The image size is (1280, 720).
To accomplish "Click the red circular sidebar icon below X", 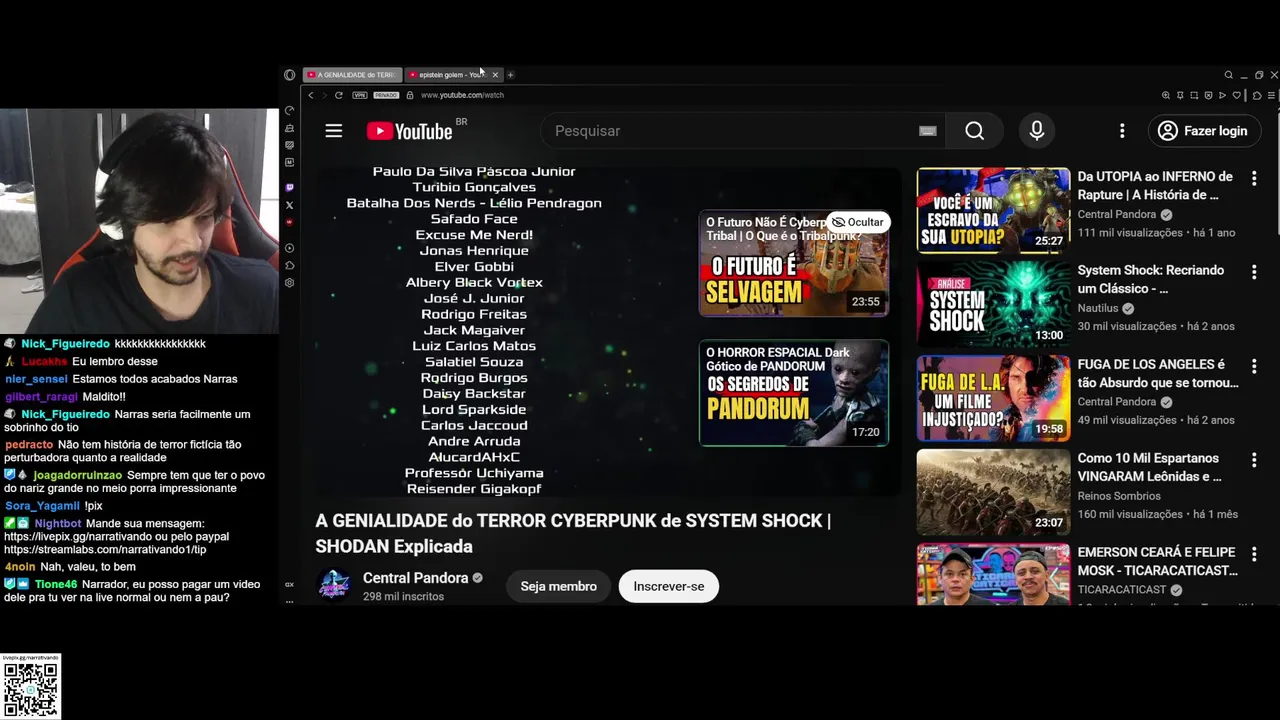I will [x=290, y=223].
